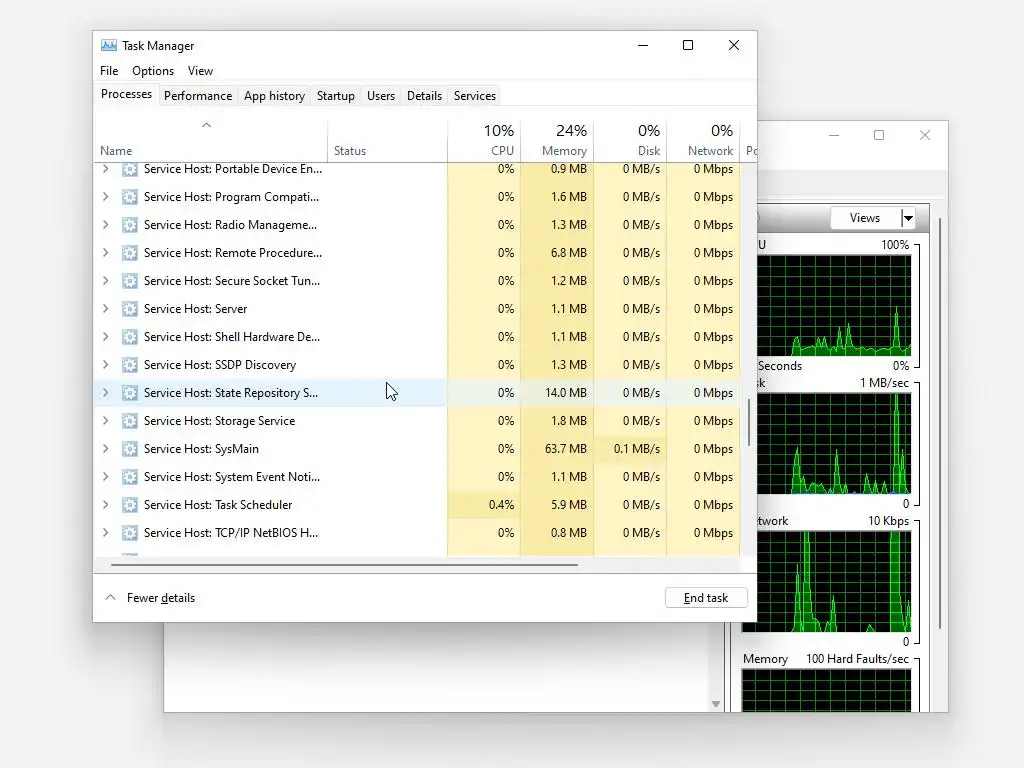Open the View menu
The height and width of the screenshot is (768, 1024).
[x=200, y=71]
